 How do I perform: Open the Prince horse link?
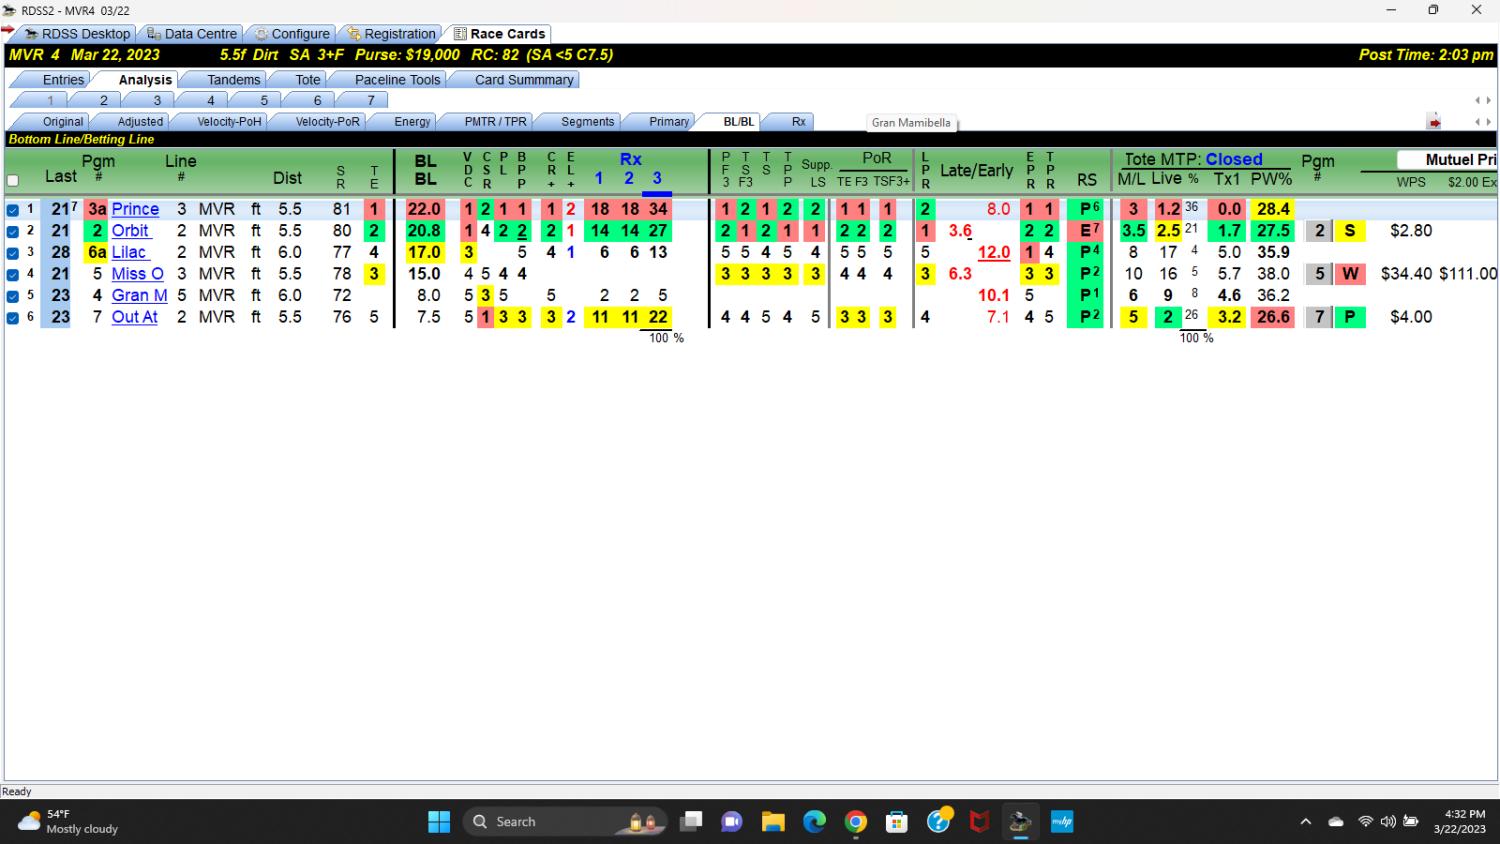pyautogui.click(x=135, y=209)
